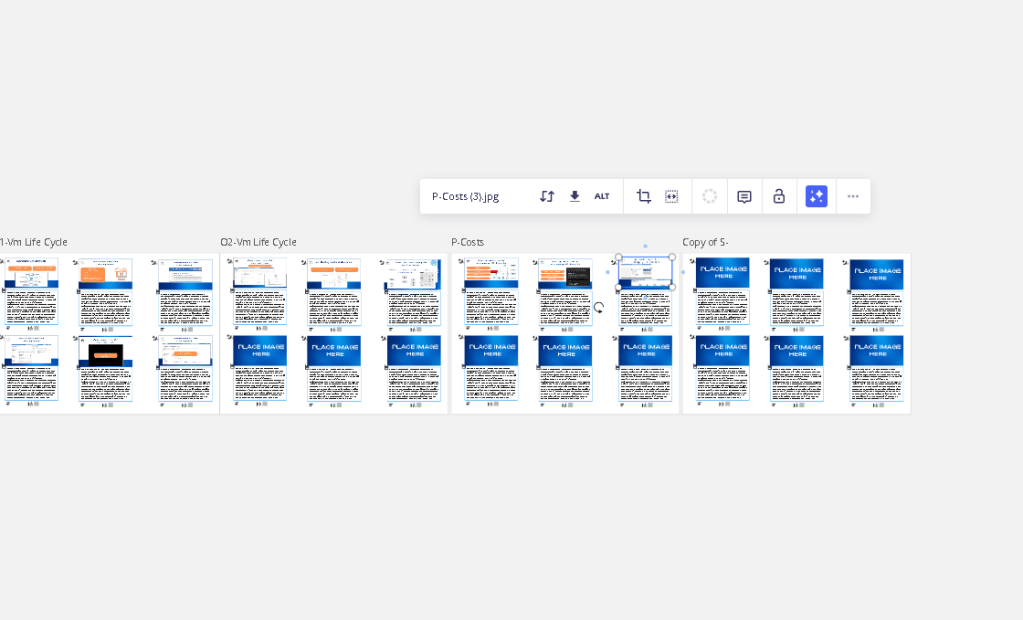The height and width of the screenshot is (620, 1023).
Task: Select the 1-Vm Life Cycle frame title
Action: click(x=33, y=242)
